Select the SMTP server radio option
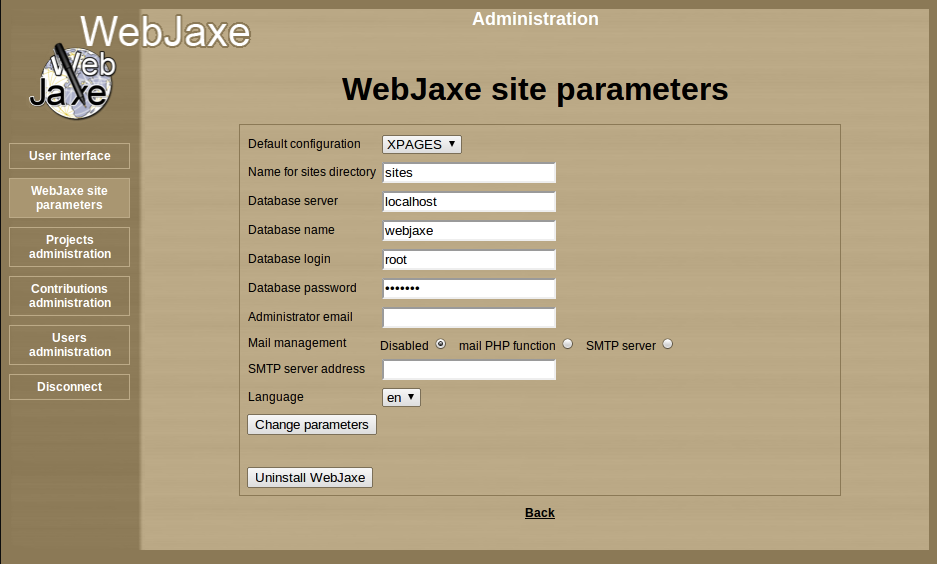 point(668,344)
